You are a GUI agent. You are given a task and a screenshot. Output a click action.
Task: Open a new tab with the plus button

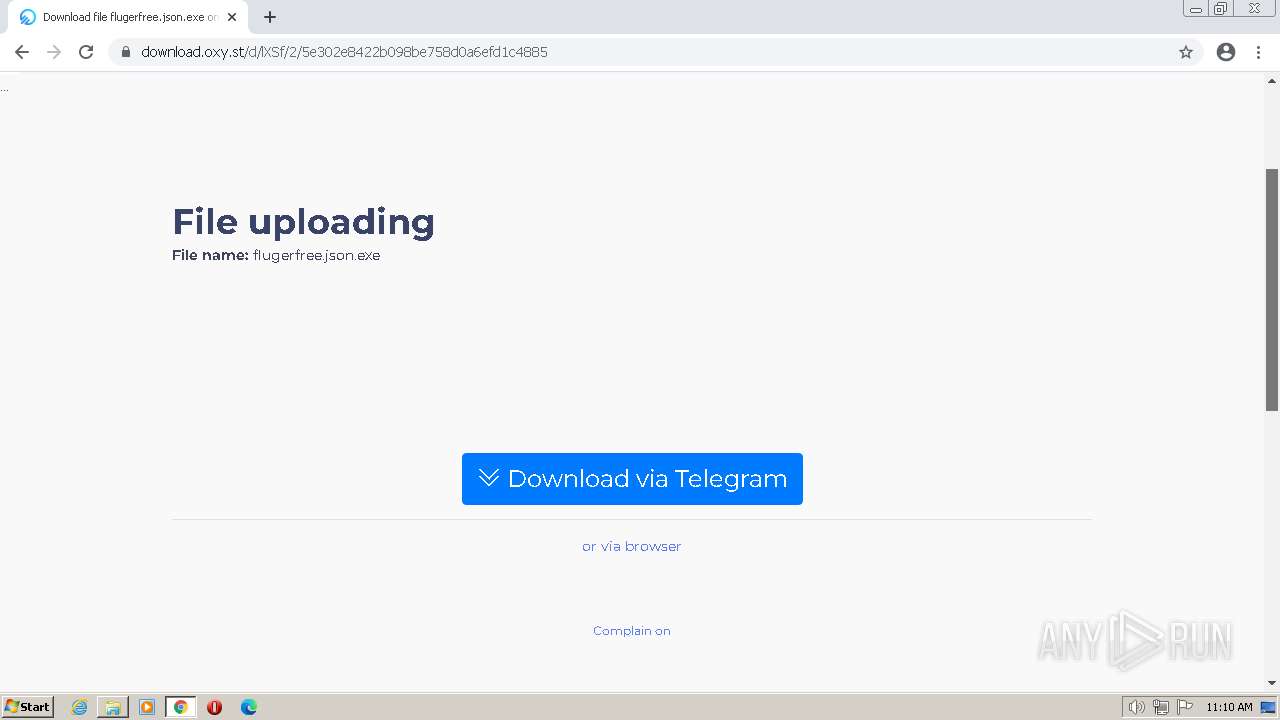[x=270, y=17]
